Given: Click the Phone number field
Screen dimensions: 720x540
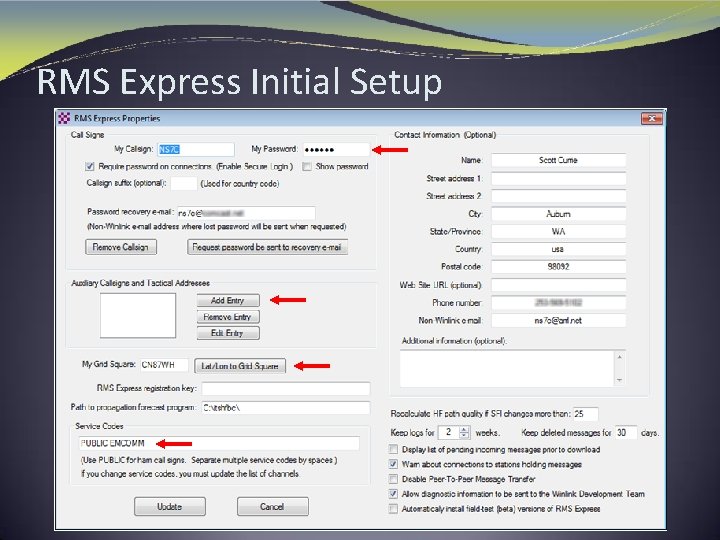Looking at the screenshot, I should point(558,303).
